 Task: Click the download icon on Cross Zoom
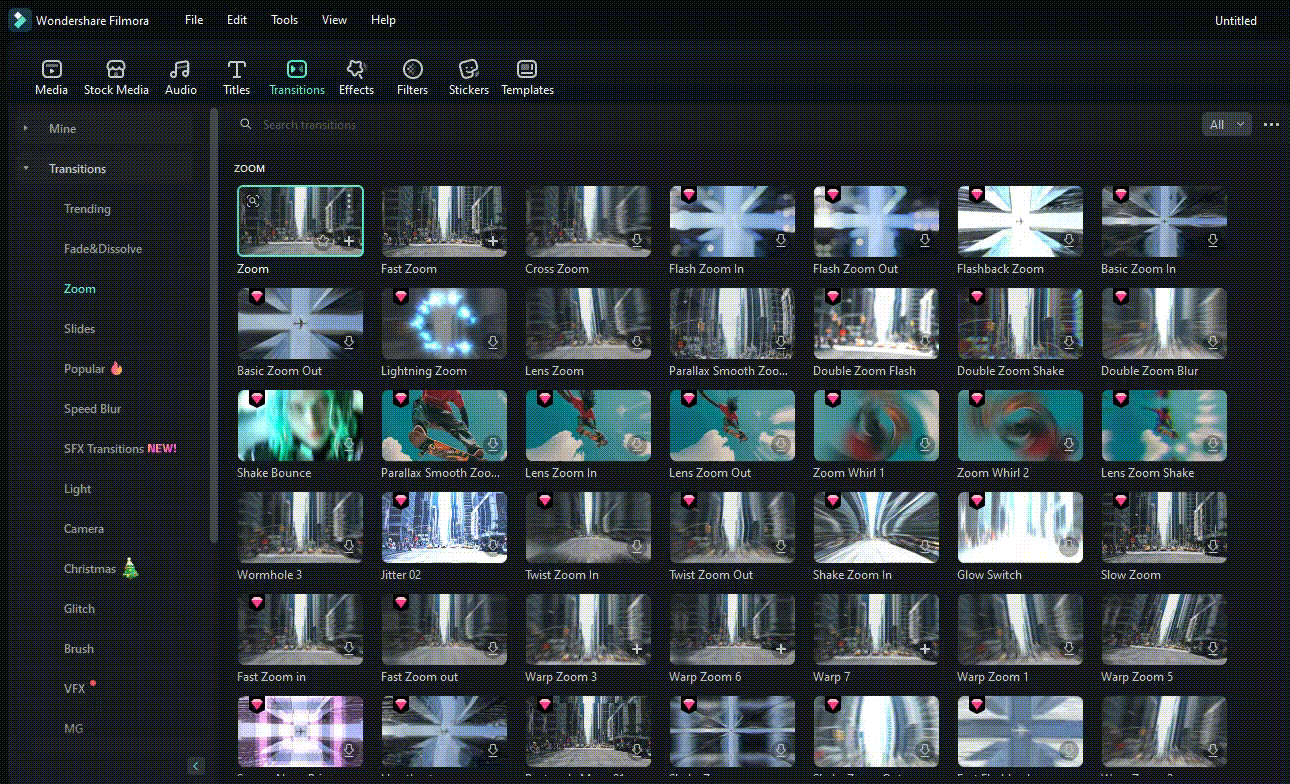pyautogui.click(x=637, y=241)
